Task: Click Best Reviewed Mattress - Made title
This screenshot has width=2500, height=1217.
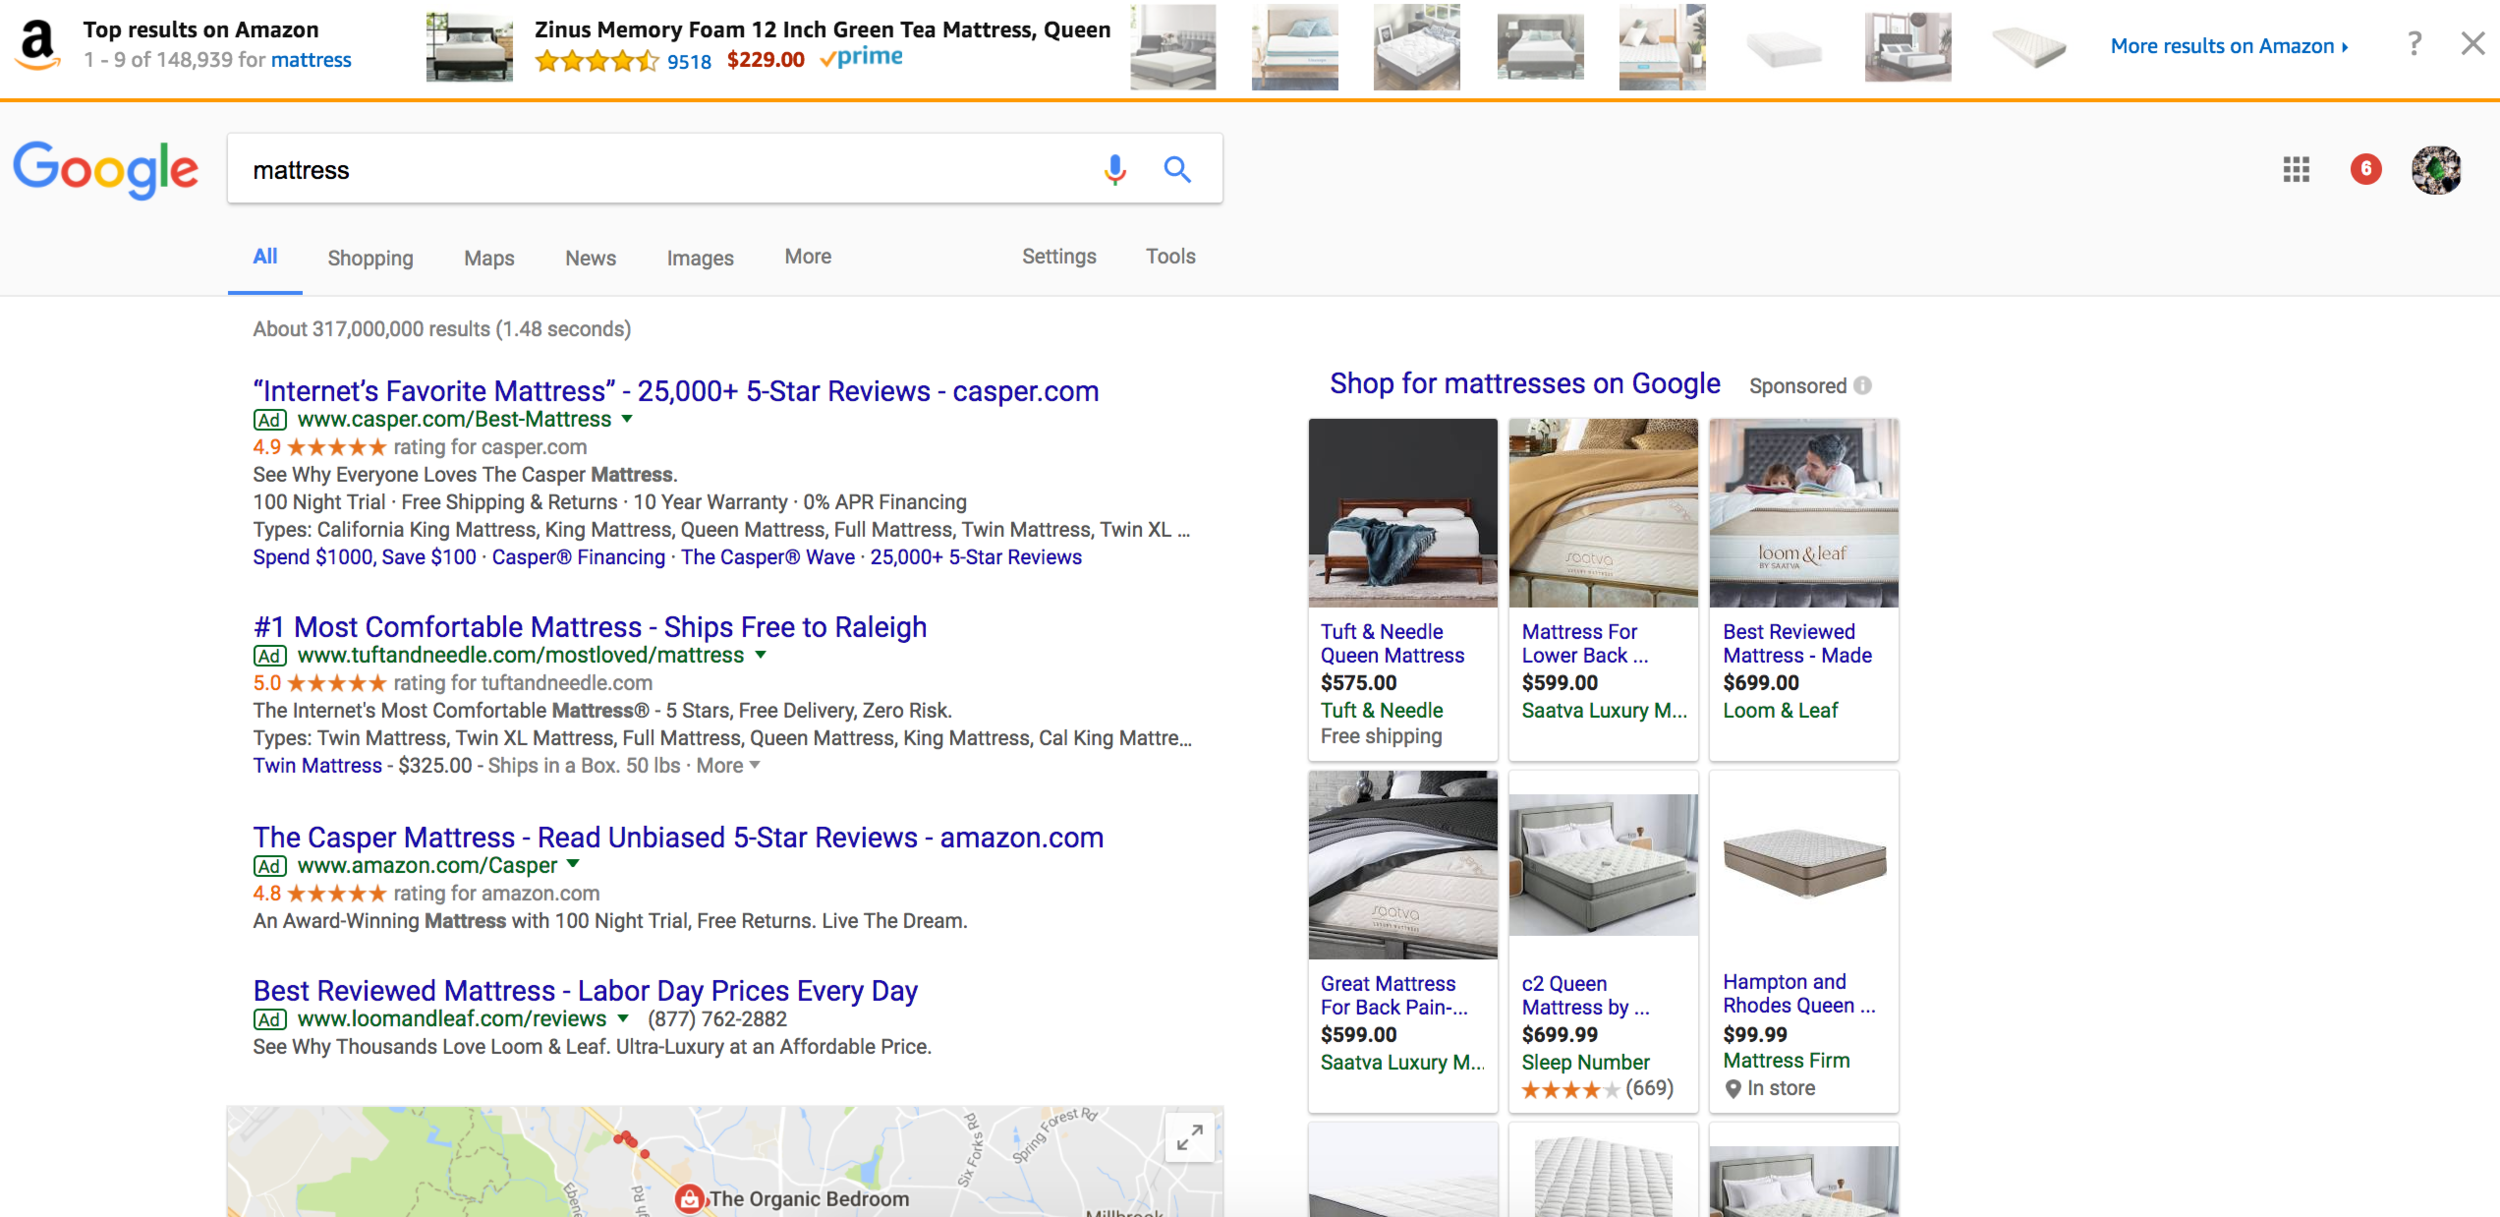Action: tap(1797, 644)
